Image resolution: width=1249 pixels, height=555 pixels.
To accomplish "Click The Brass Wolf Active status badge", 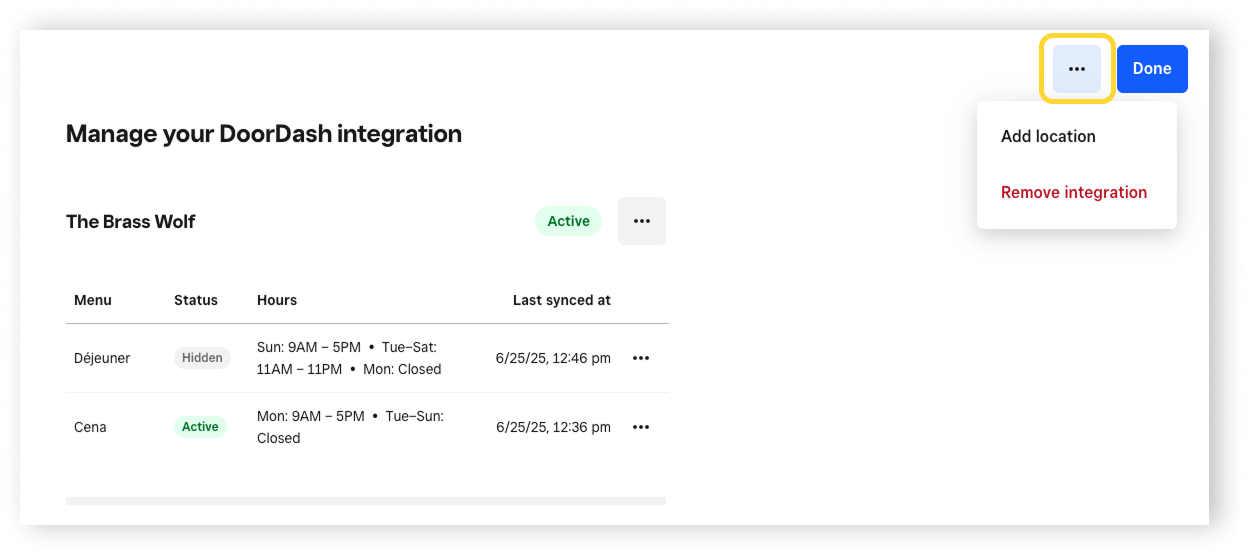I will pyautogui.click(x=568, y=221).
